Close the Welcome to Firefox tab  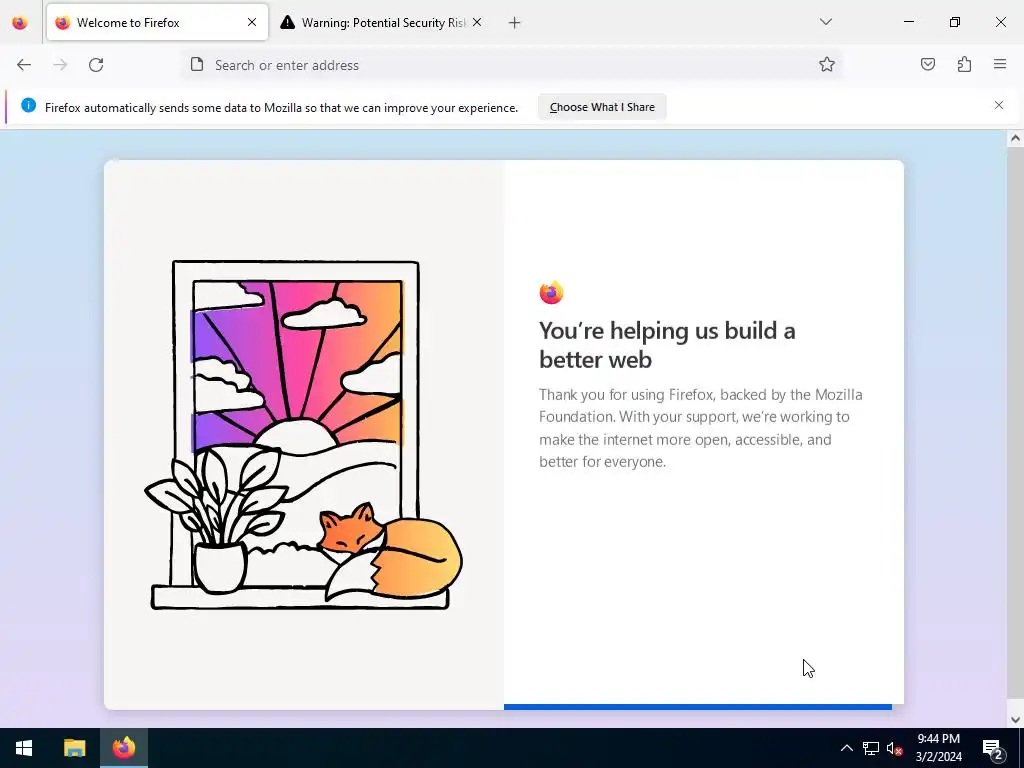pos(251,22)
